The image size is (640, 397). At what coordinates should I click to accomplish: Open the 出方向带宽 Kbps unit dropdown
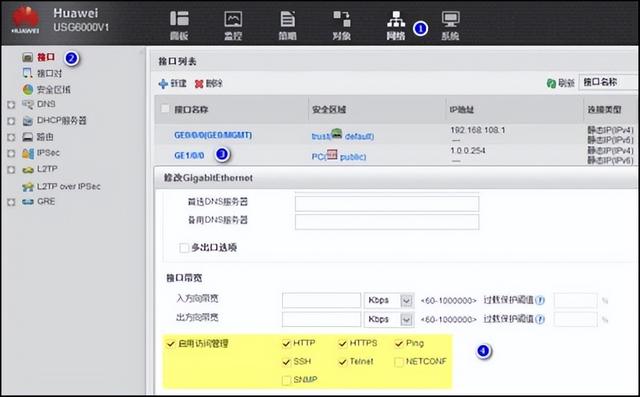point(407,319)
